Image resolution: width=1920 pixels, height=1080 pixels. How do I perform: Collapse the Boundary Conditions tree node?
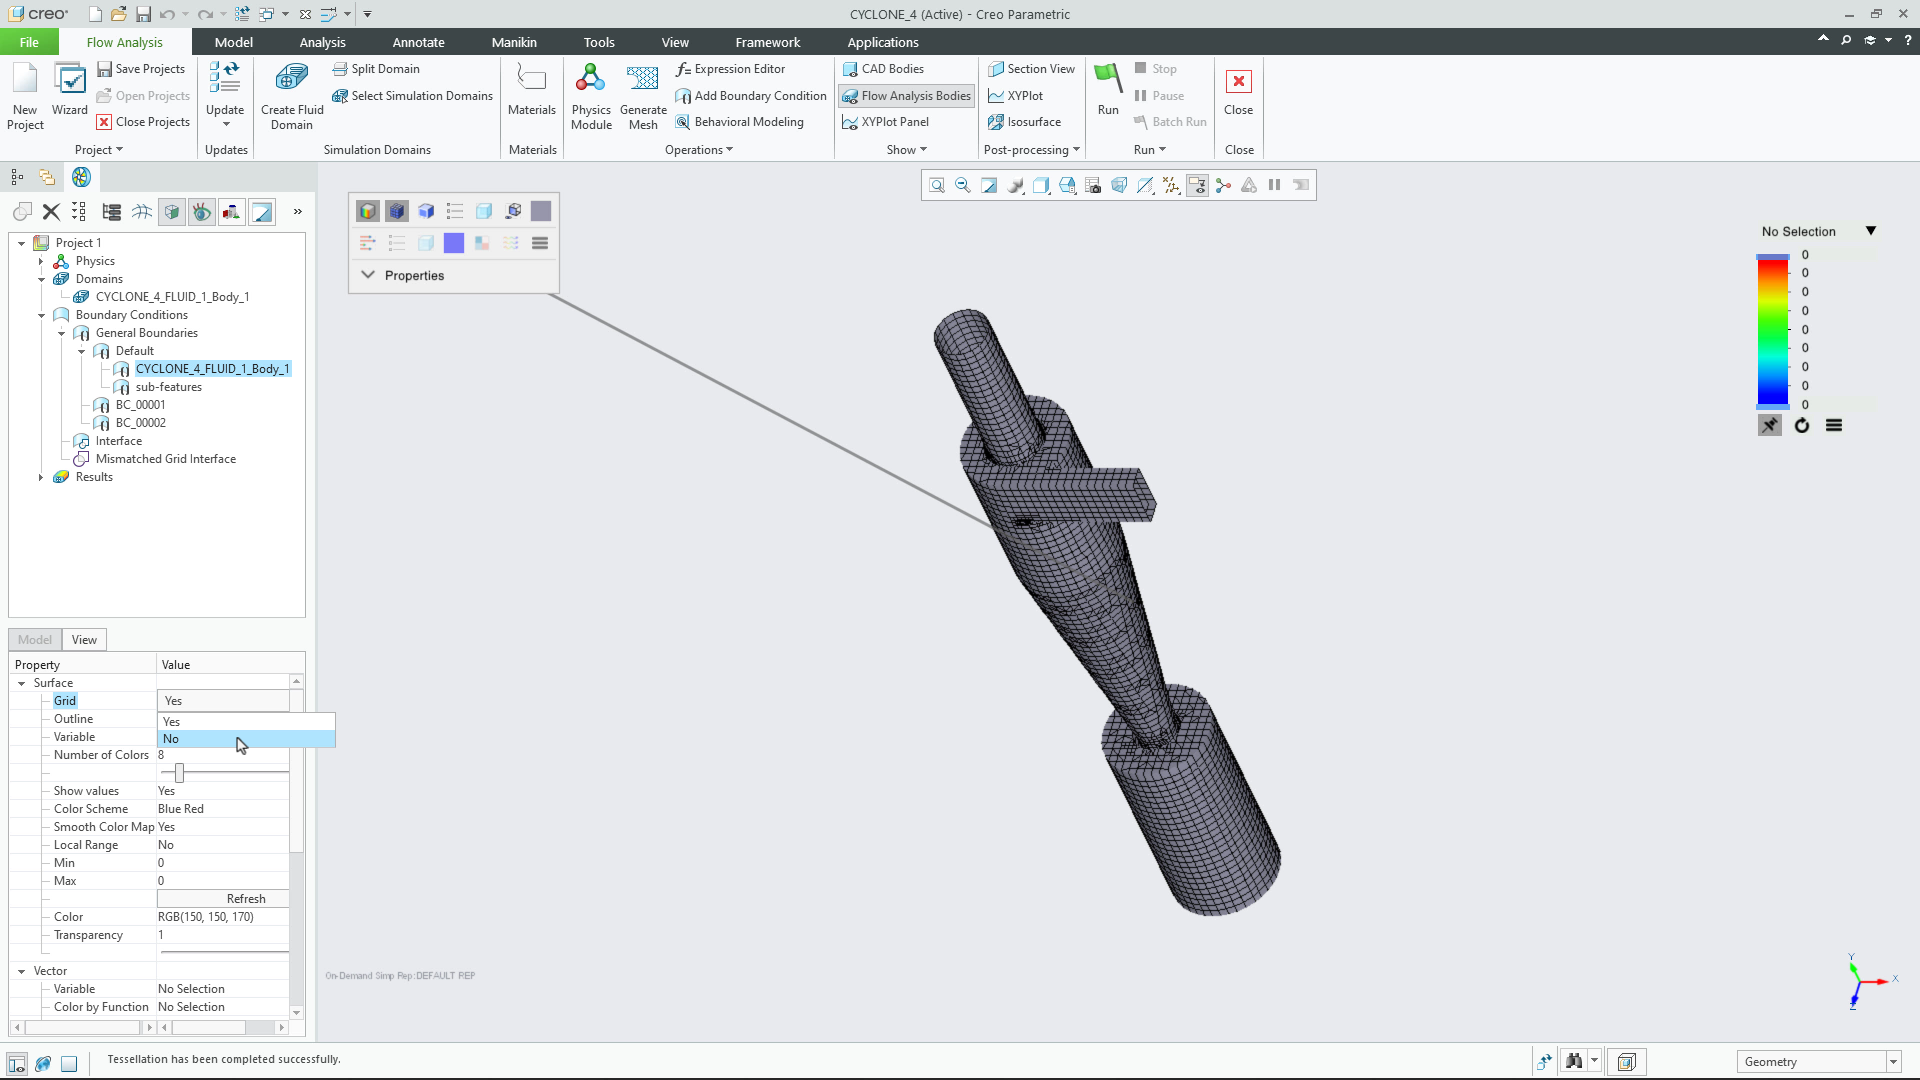tap(42, 315)
